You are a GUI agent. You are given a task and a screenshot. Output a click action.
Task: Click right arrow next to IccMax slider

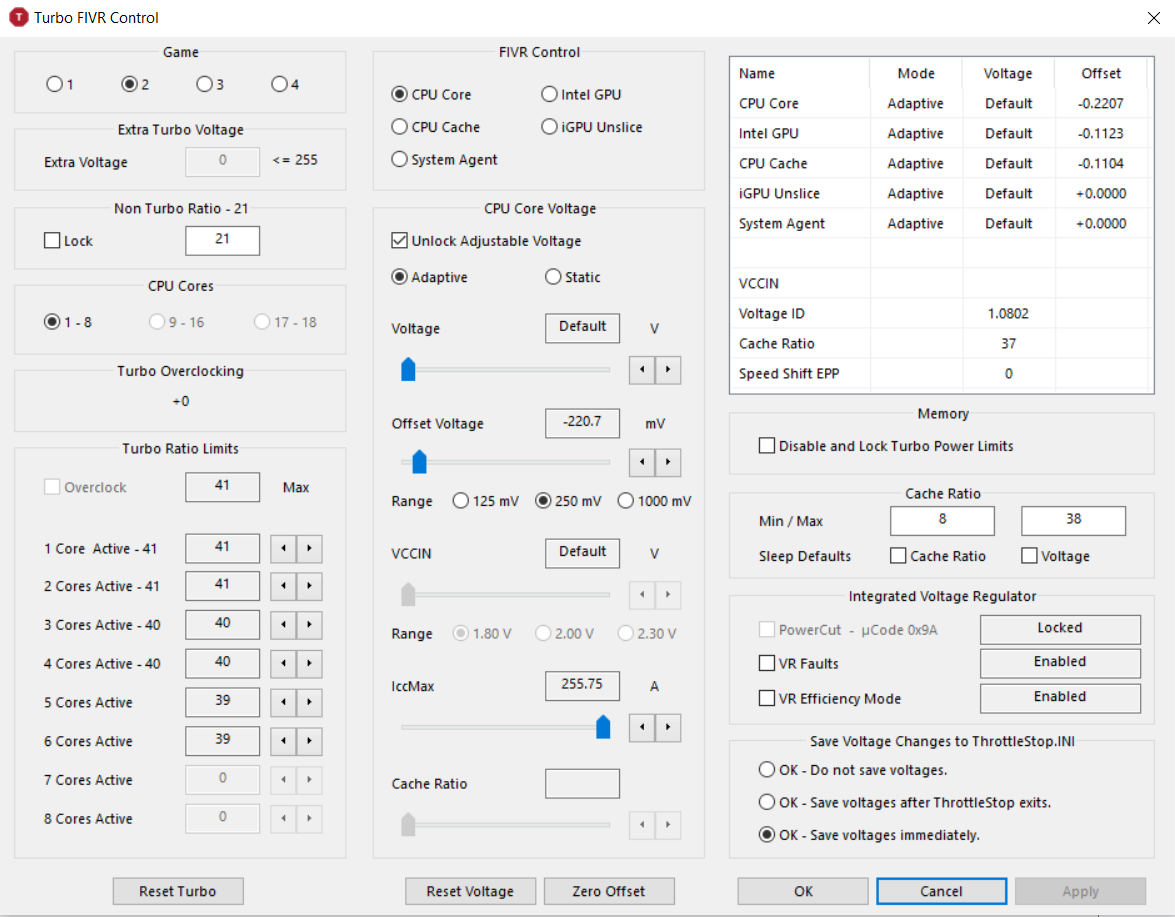click(667, 727)
